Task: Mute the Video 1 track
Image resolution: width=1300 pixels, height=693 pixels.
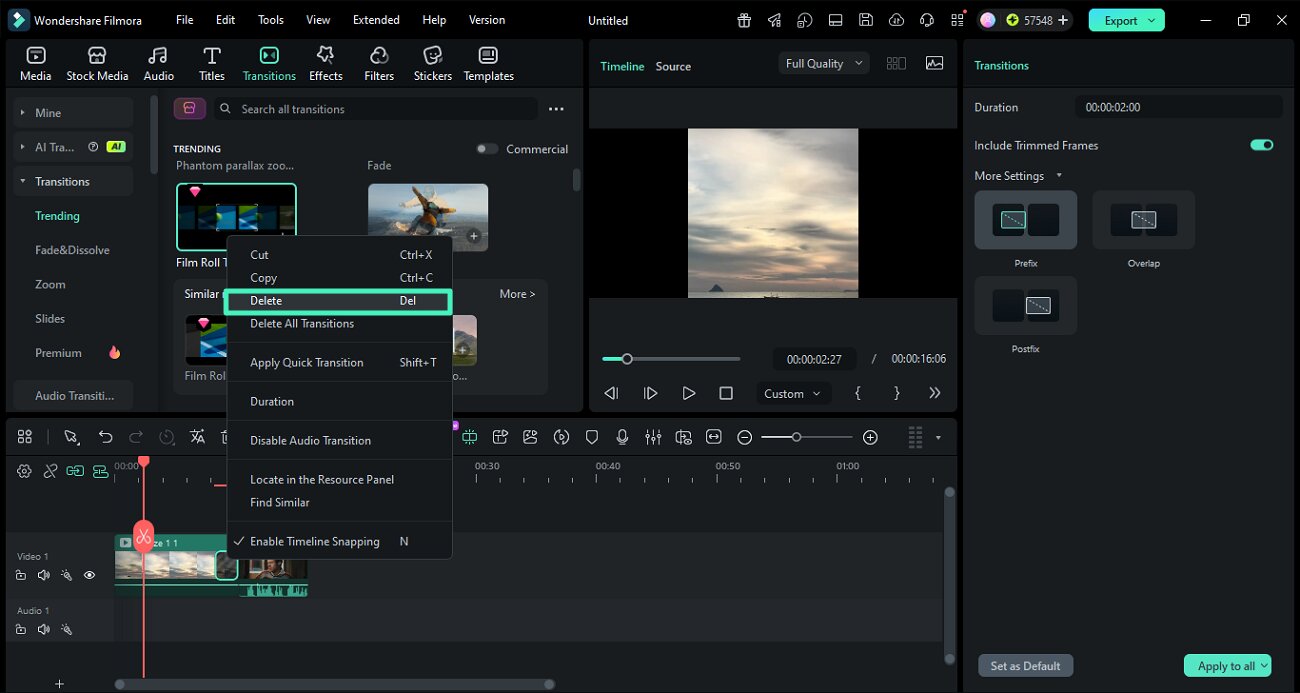Action: [43, 575]
